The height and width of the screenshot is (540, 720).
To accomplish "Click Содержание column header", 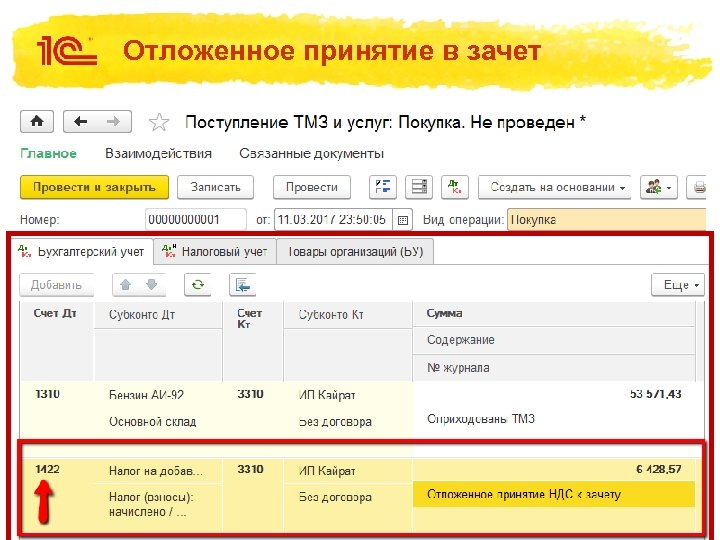I will (x=554, y=340).
